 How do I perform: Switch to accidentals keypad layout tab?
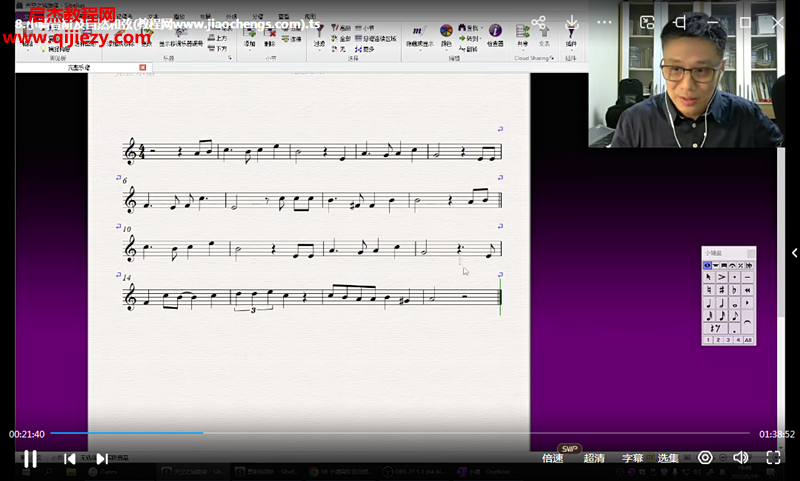coord(749,265)
